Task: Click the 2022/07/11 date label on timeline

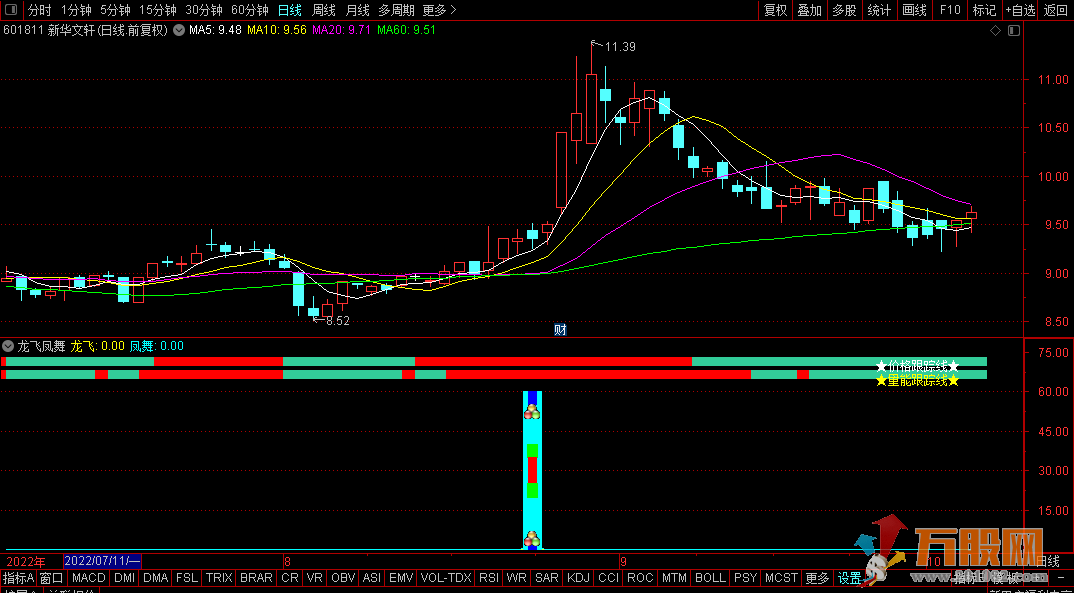Action: pyautogui.click(x=102, y=562)
